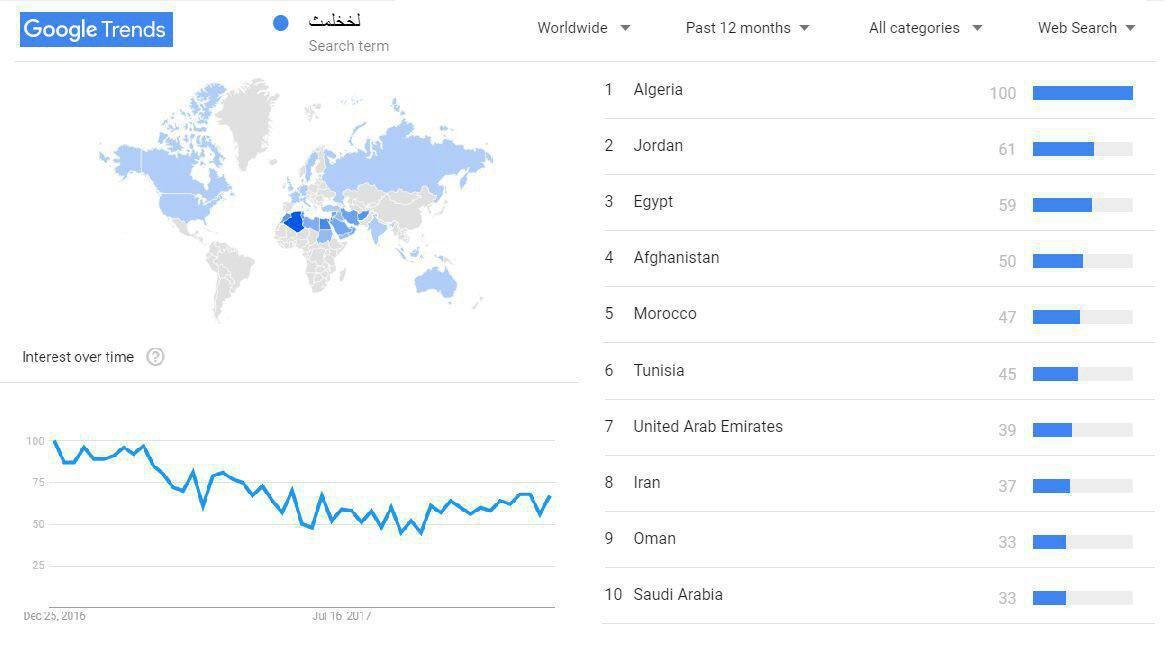Click Algeria's interest bar
This screenshot has width=1174, height=648.
click(x=1082, y=93)
